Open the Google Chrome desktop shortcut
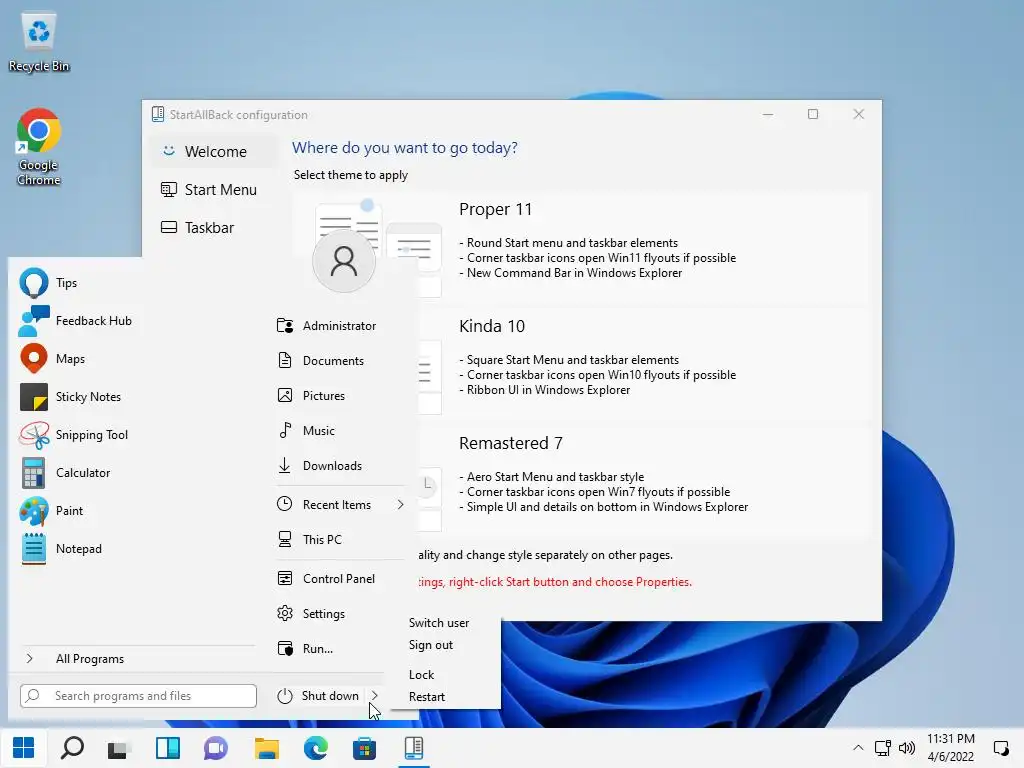The height and width of the screenshot is (768, 1024). [x=39, y=147]
